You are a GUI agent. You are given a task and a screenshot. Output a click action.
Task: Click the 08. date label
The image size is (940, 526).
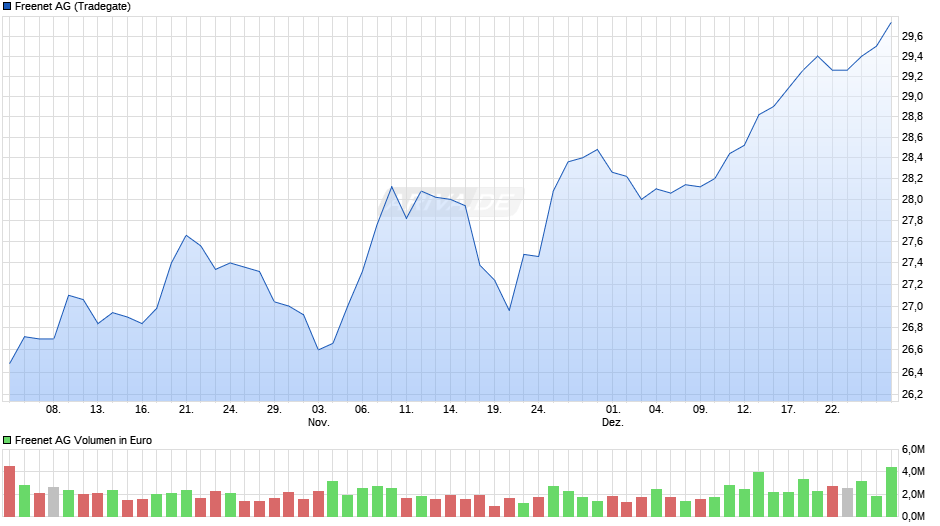[53, 409]
